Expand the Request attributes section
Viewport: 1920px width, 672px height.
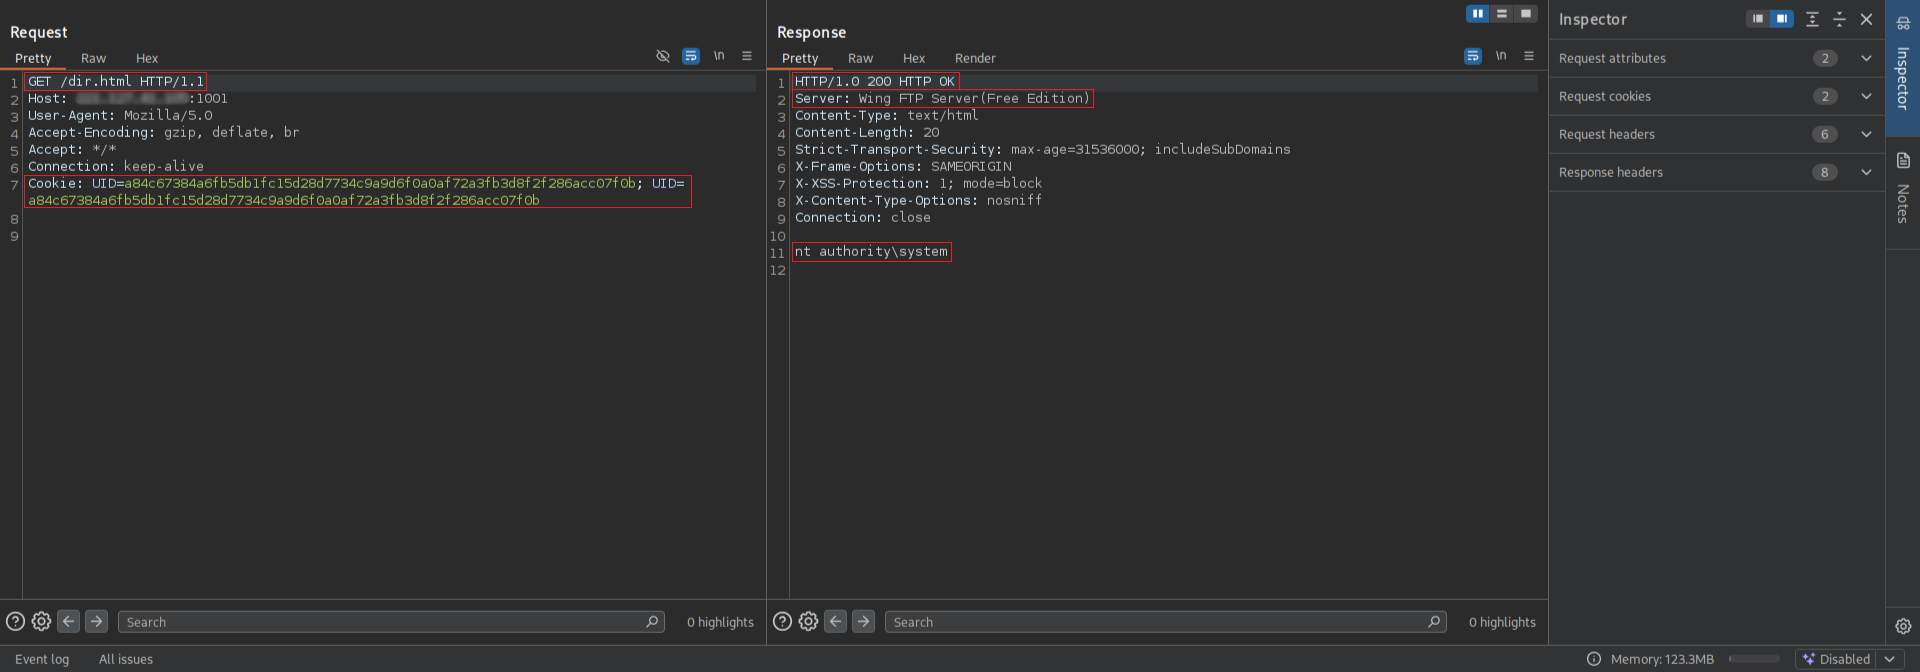1716,58
